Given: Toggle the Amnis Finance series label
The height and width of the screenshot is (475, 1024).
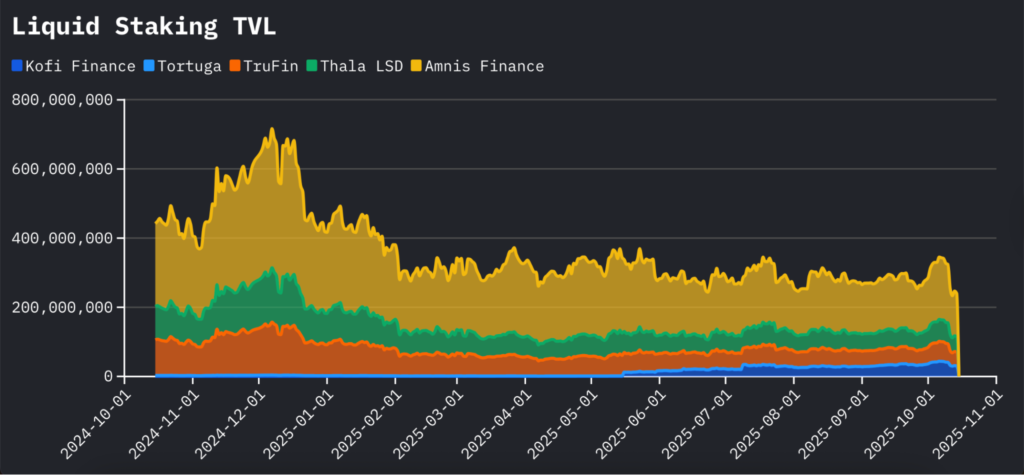Looking at the screenshot, I should tap(484, 66).
